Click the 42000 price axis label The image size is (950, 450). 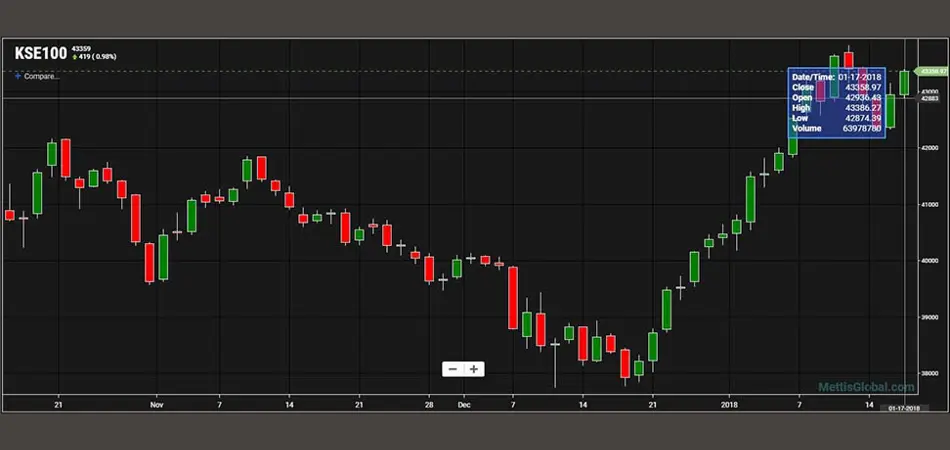pyautogui.click(x=930, y=148)
